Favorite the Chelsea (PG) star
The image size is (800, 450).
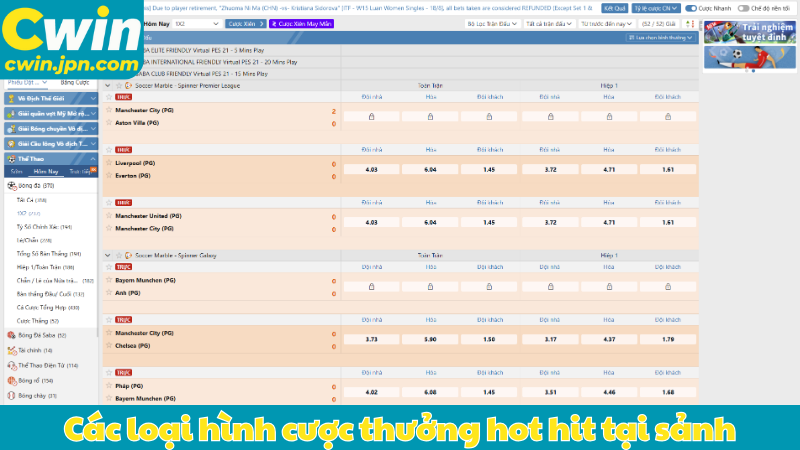(x=109, y=345)
